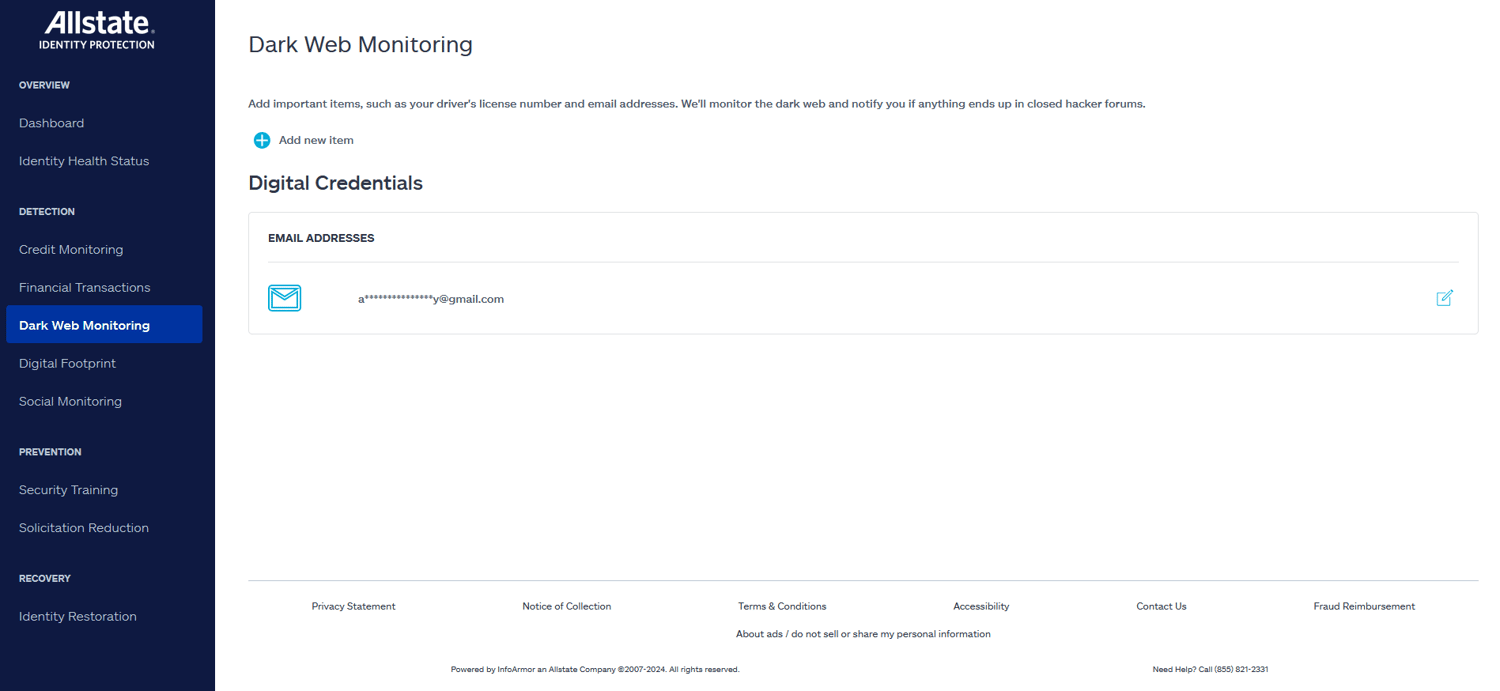
Task: Select Dark Web Monitoring sidebar item
Action: 104,325
